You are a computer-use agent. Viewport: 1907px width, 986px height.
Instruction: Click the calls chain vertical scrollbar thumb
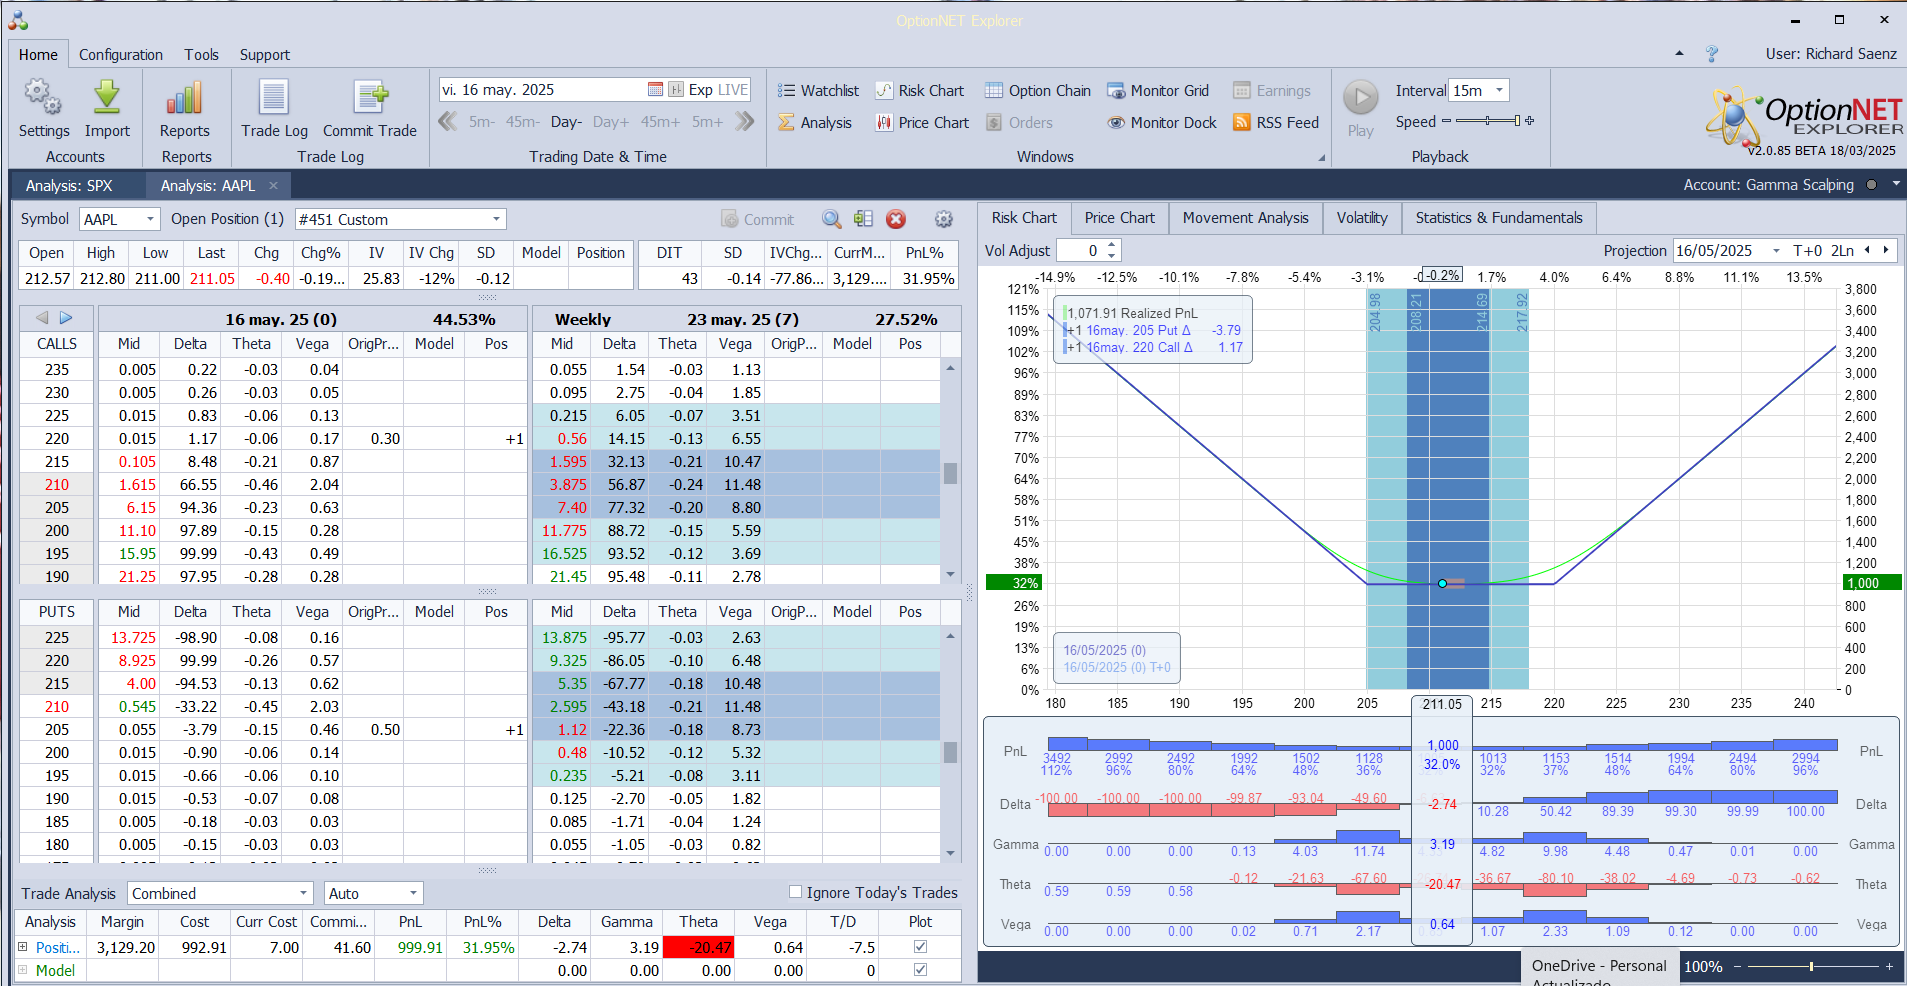click(950, 473)
